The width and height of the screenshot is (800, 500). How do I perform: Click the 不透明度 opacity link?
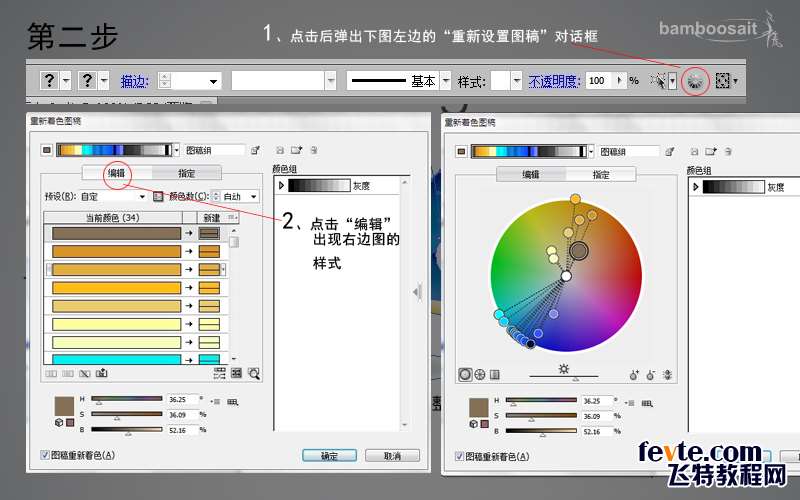click(x=554, y=81)
